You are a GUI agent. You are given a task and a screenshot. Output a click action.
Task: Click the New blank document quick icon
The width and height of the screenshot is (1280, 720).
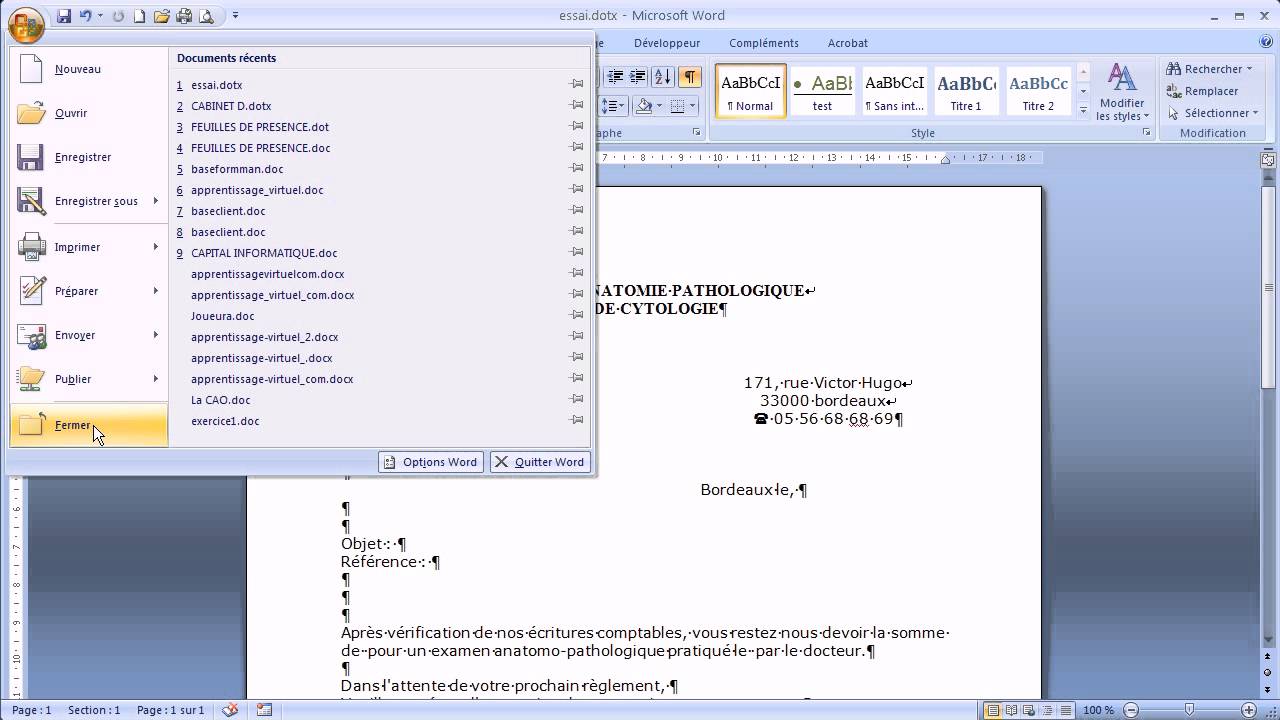pos(140,16)
